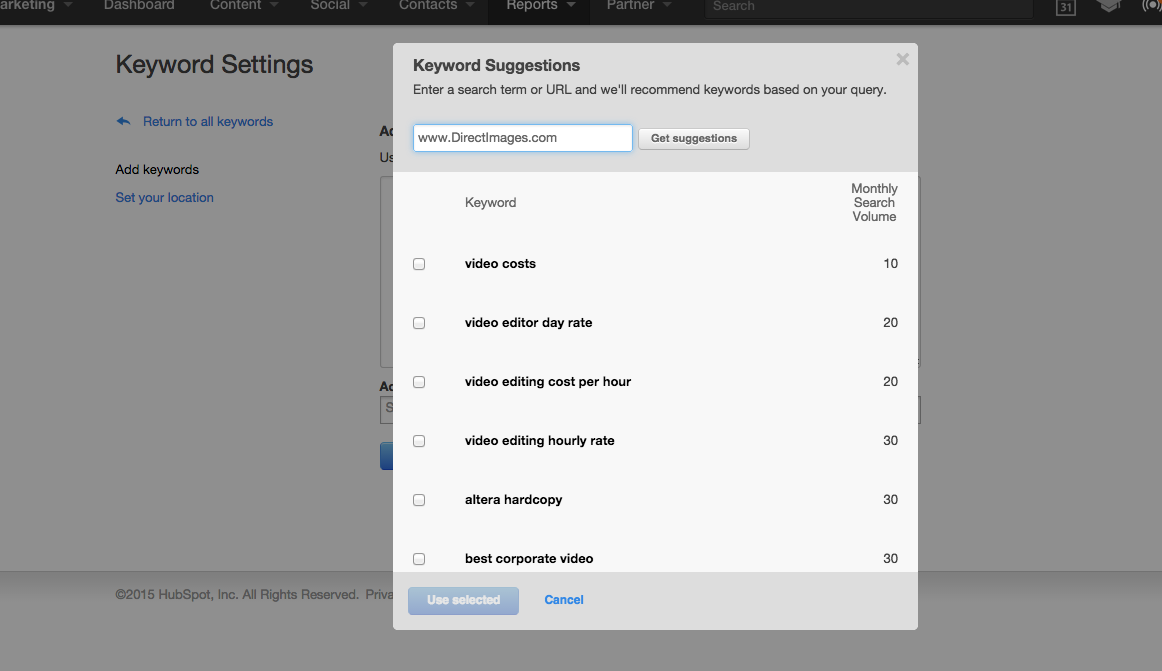Click the return arrow icon beside all keywords
Viewport: 1162px width, 671px height.
[124, 122]
